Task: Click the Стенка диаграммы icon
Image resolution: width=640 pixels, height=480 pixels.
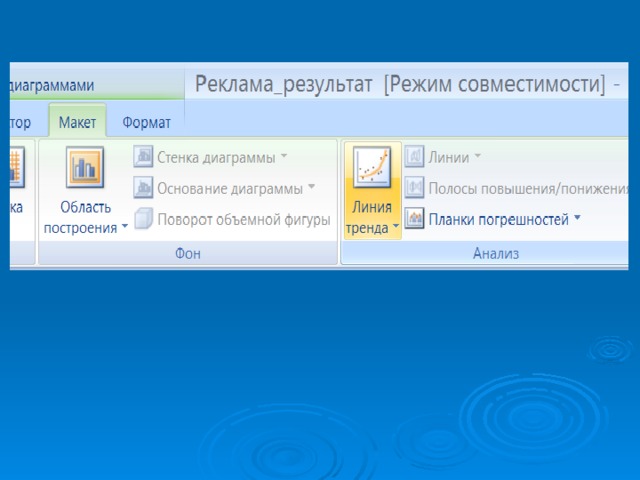Action: pyautogui.click(x=143, y=157)
